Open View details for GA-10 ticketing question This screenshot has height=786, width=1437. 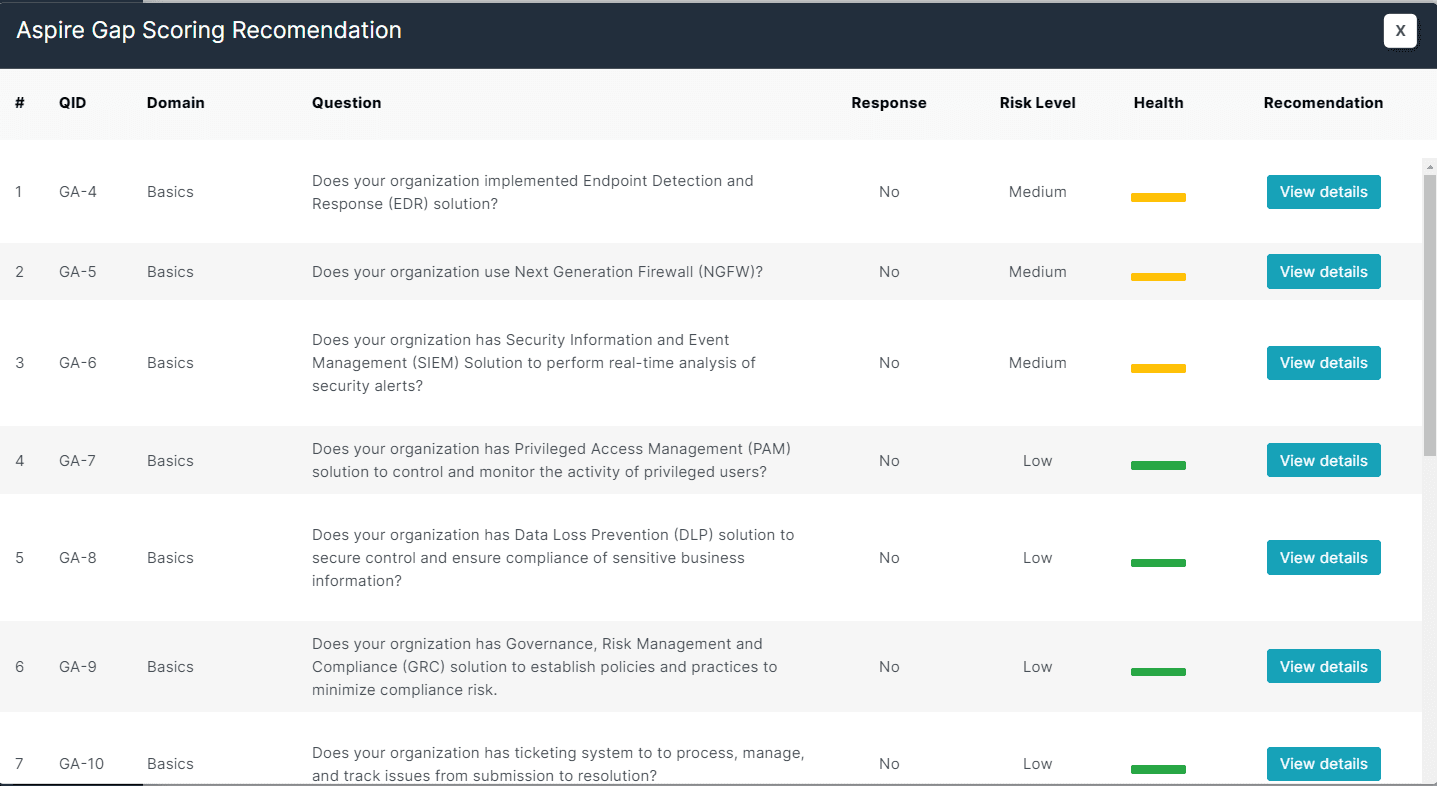point(1323,764)
